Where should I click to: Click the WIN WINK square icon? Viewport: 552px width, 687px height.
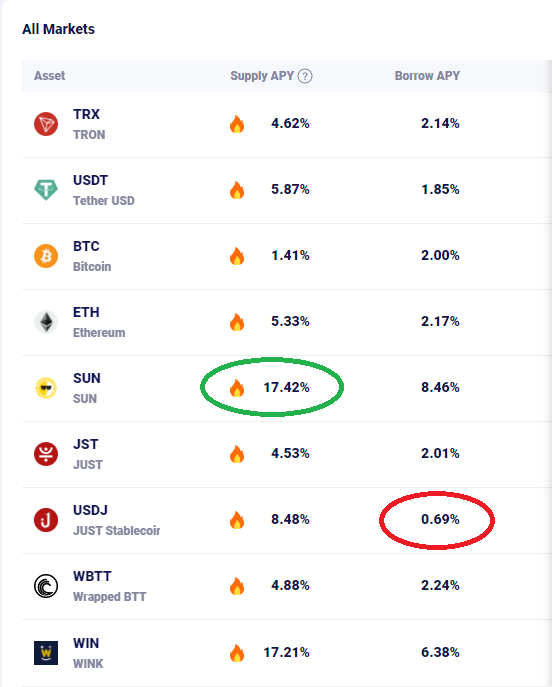[x=46, y=653]
